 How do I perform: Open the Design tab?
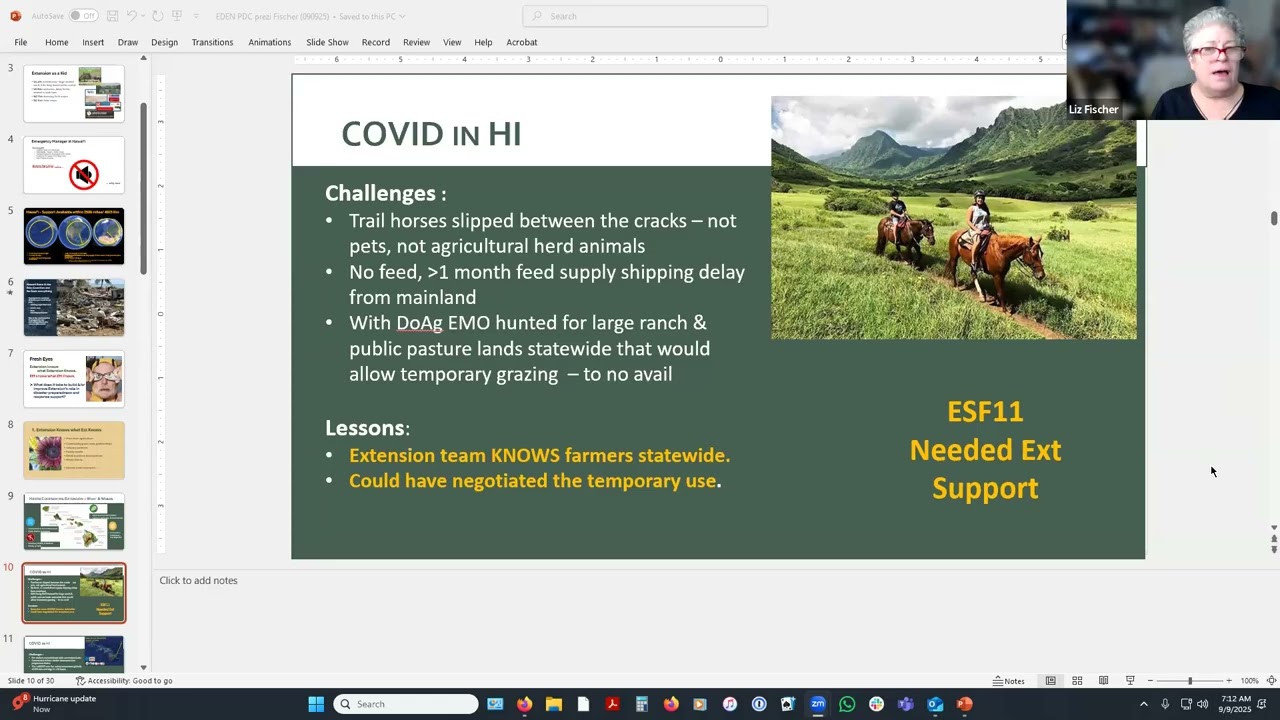pyautogui.click(x=164, y=42)
